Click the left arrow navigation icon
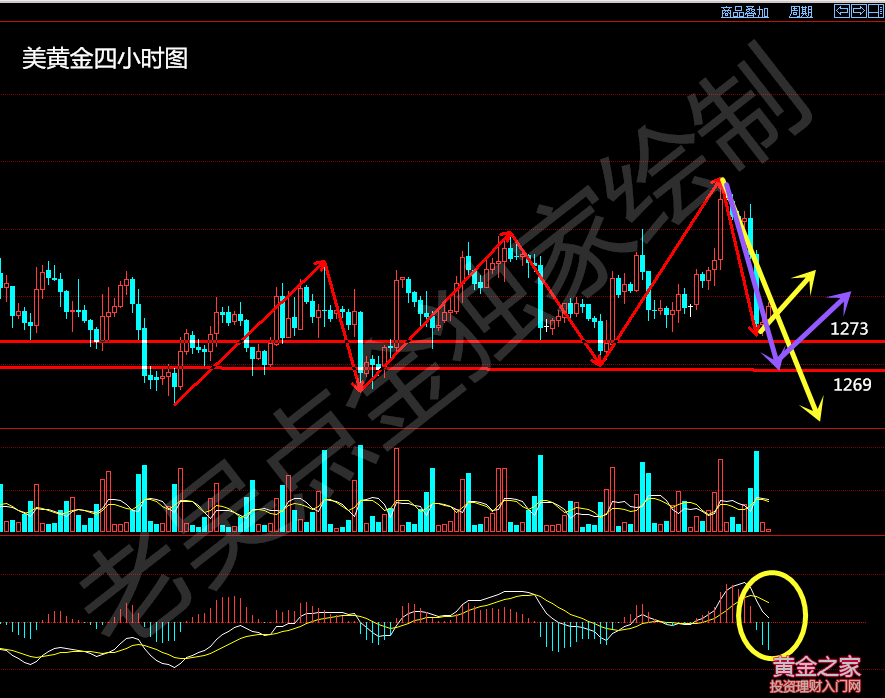Screen dimensions: 885x698 [841, 11]
